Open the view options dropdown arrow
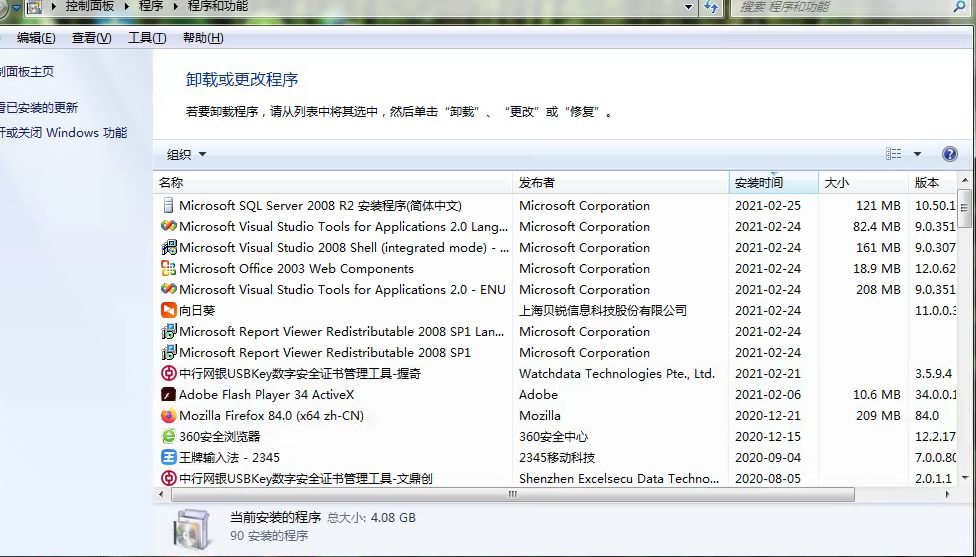Screen dimensions: 976x557 click(x=917, y=154)
